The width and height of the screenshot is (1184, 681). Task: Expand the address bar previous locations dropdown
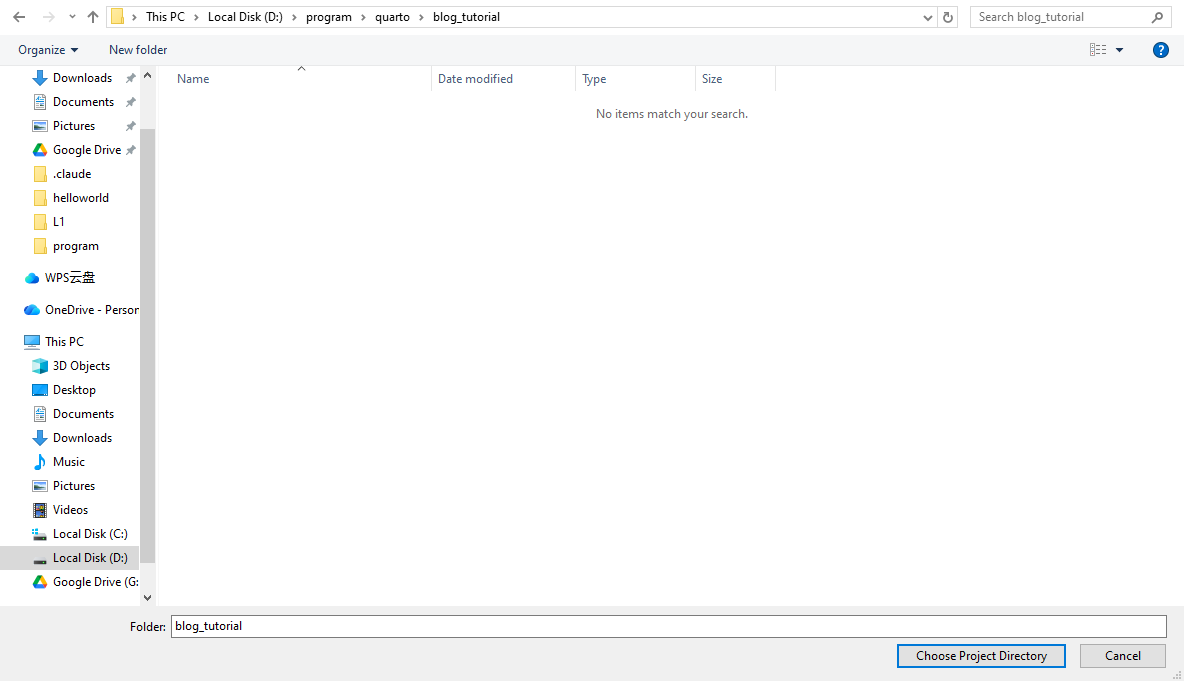tap(929, 17)
